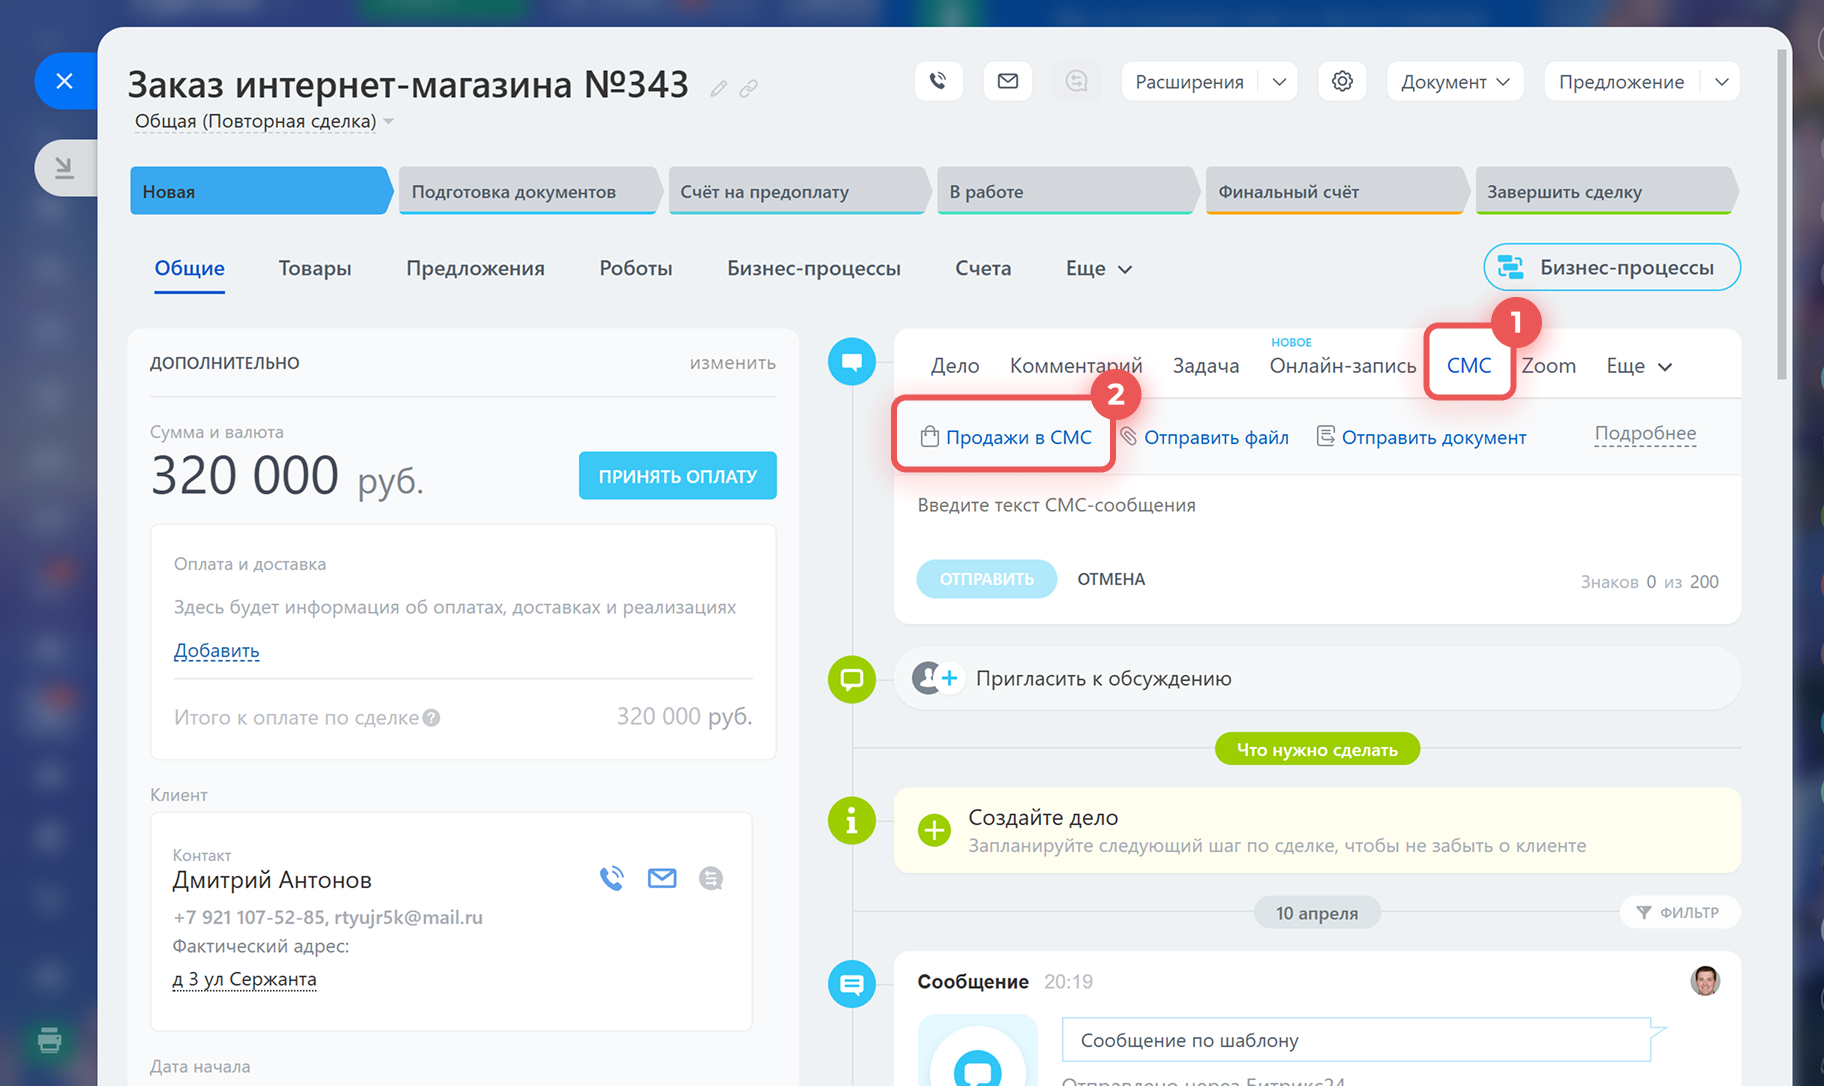Expand the Еще menu in main tabs
This screenshot has height=1086, width=1824.
click(x=1099, y=268)
